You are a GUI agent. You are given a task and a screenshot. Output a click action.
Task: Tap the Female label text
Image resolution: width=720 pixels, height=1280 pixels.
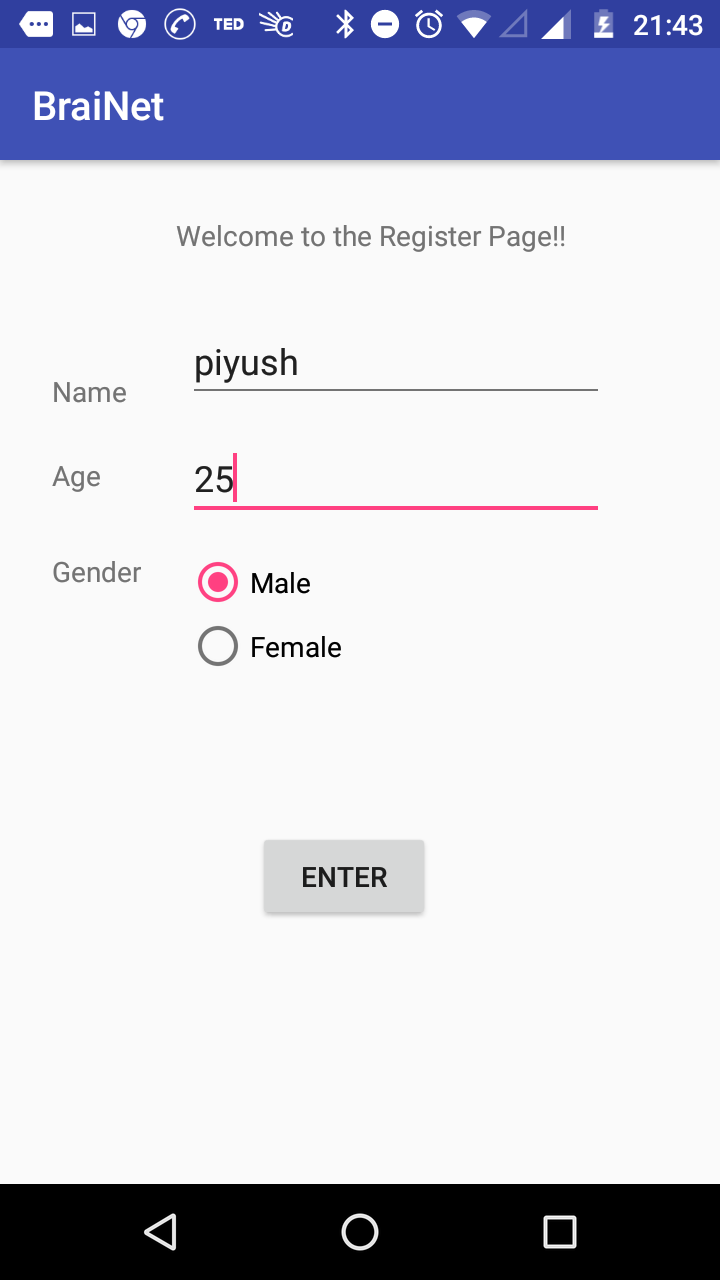(x=296, y=647)
